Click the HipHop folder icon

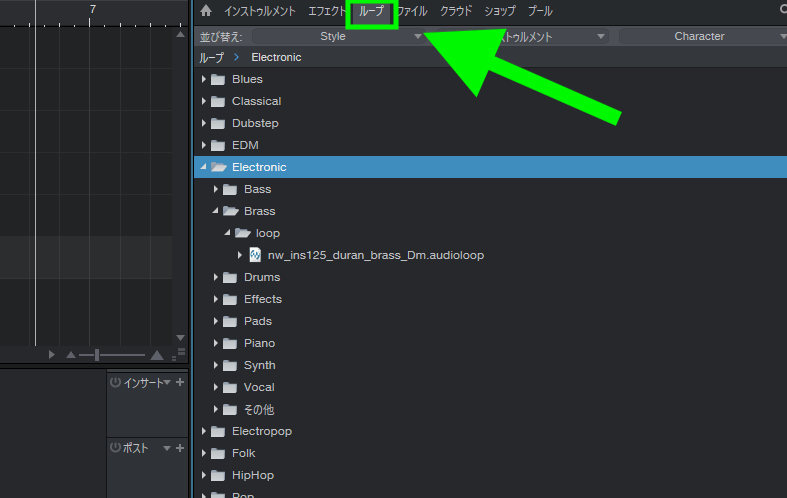[218, 476]
